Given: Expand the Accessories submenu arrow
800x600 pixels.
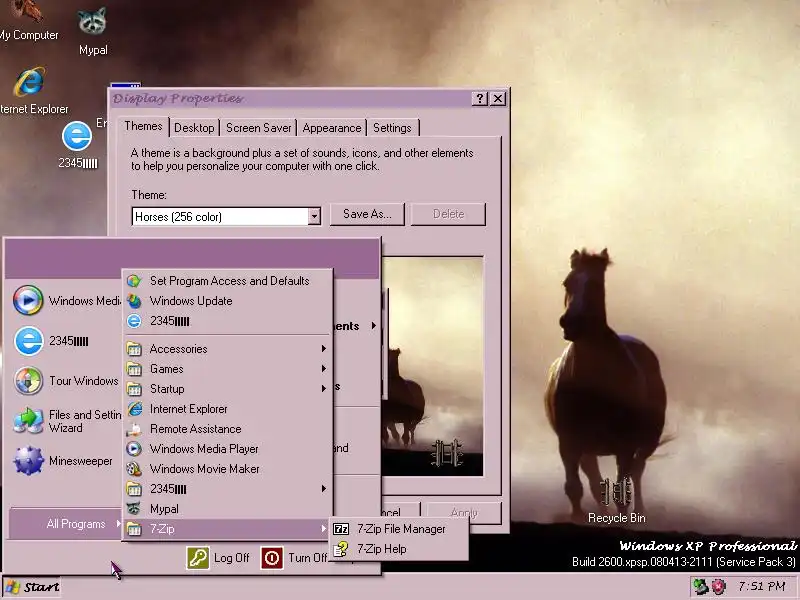Looking at the screenshot, I should [323, 348].
